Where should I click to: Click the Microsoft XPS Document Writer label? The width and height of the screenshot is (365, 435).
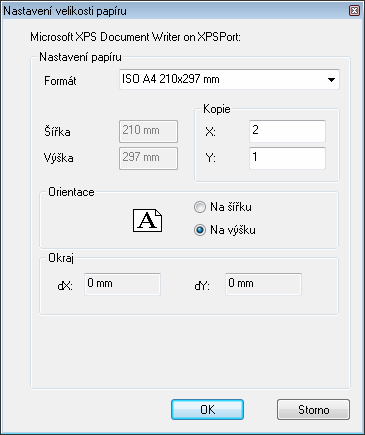pos(135,37)
